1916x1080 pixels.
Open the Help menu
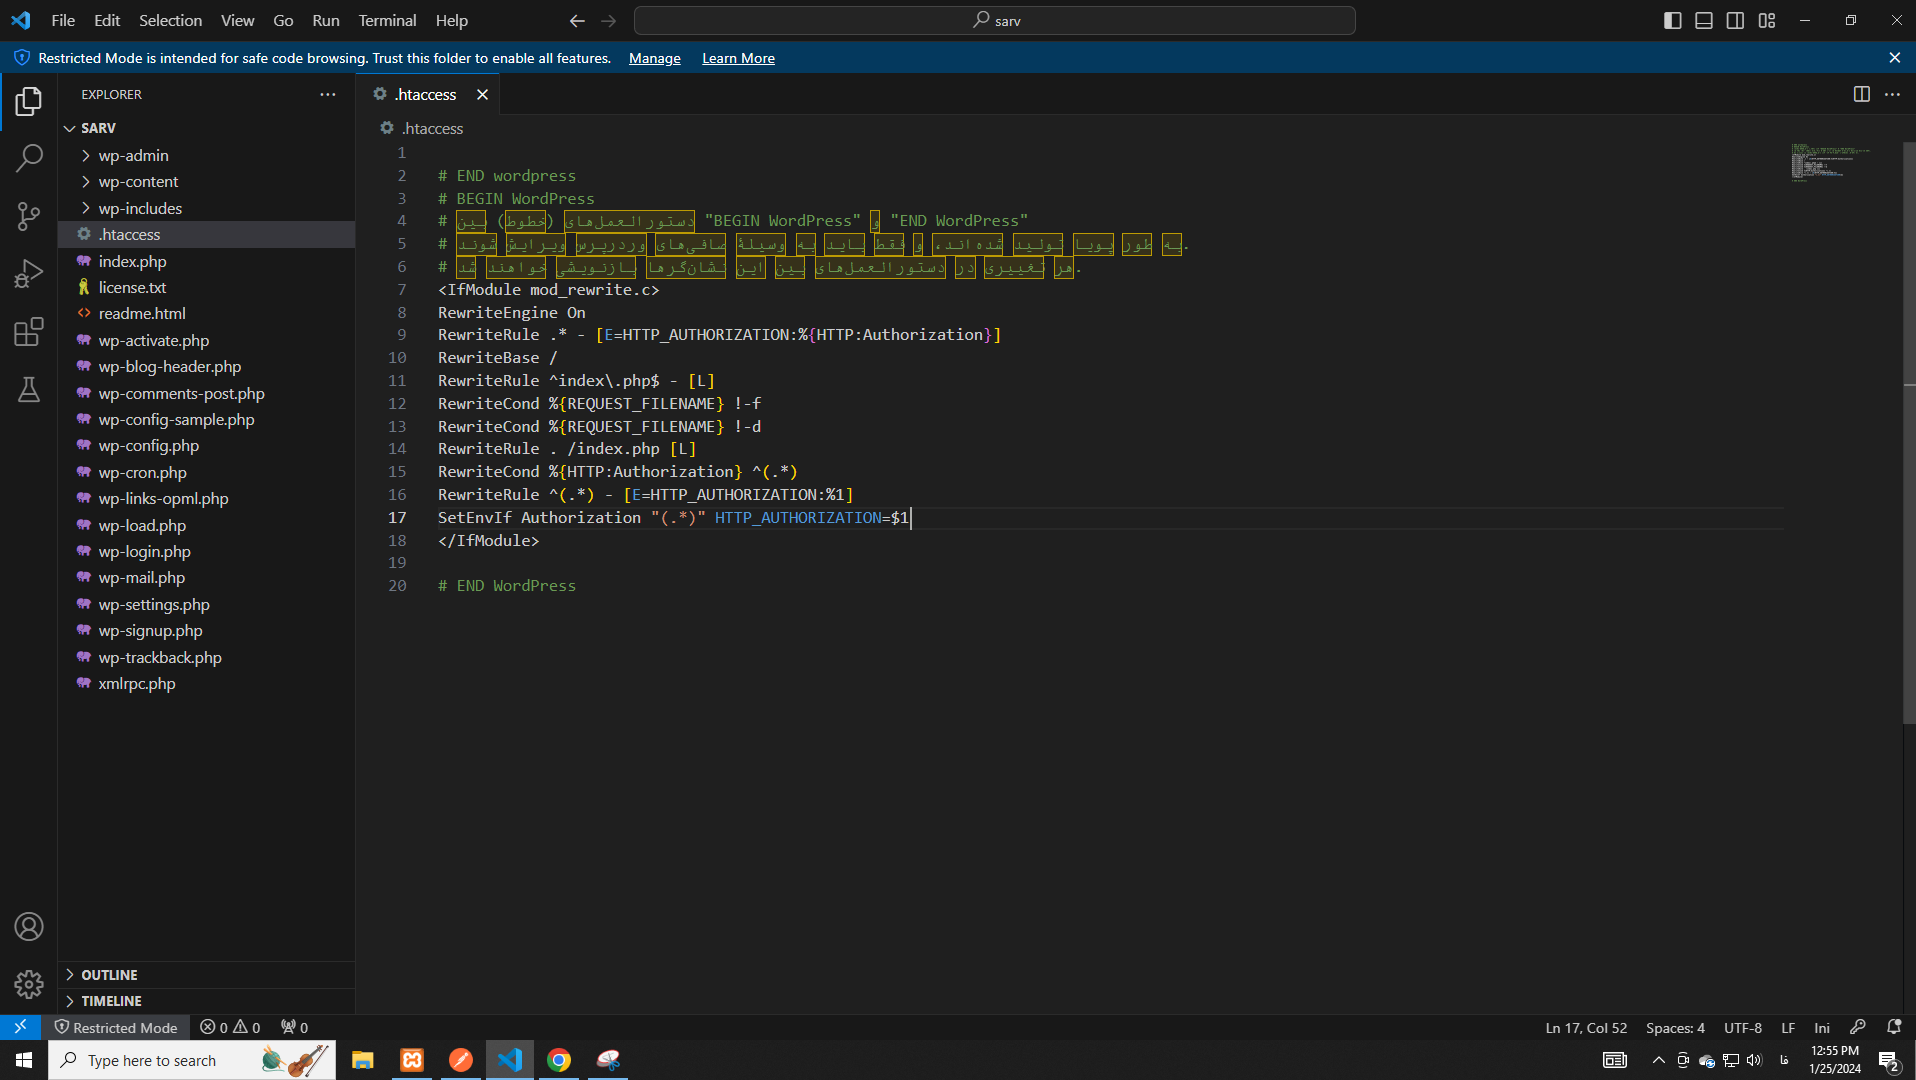pyautogui.click(x=451, y=20)
